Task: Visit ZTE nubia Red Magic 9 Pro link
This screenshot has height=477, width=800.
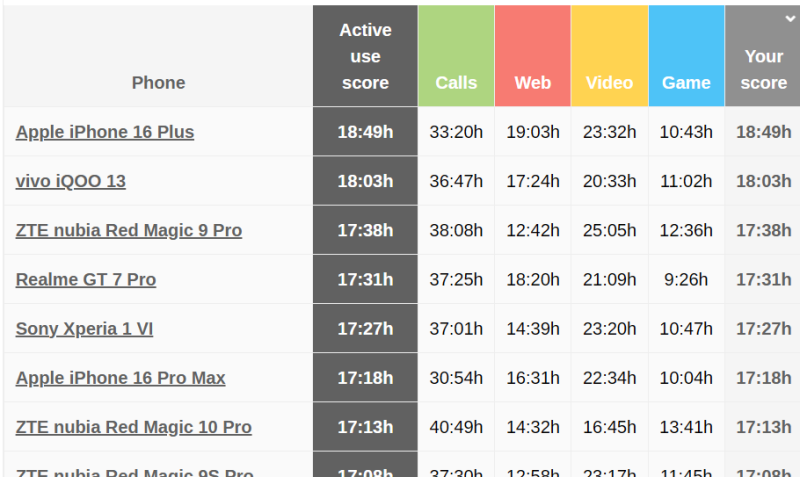Action: coord(129,231)
